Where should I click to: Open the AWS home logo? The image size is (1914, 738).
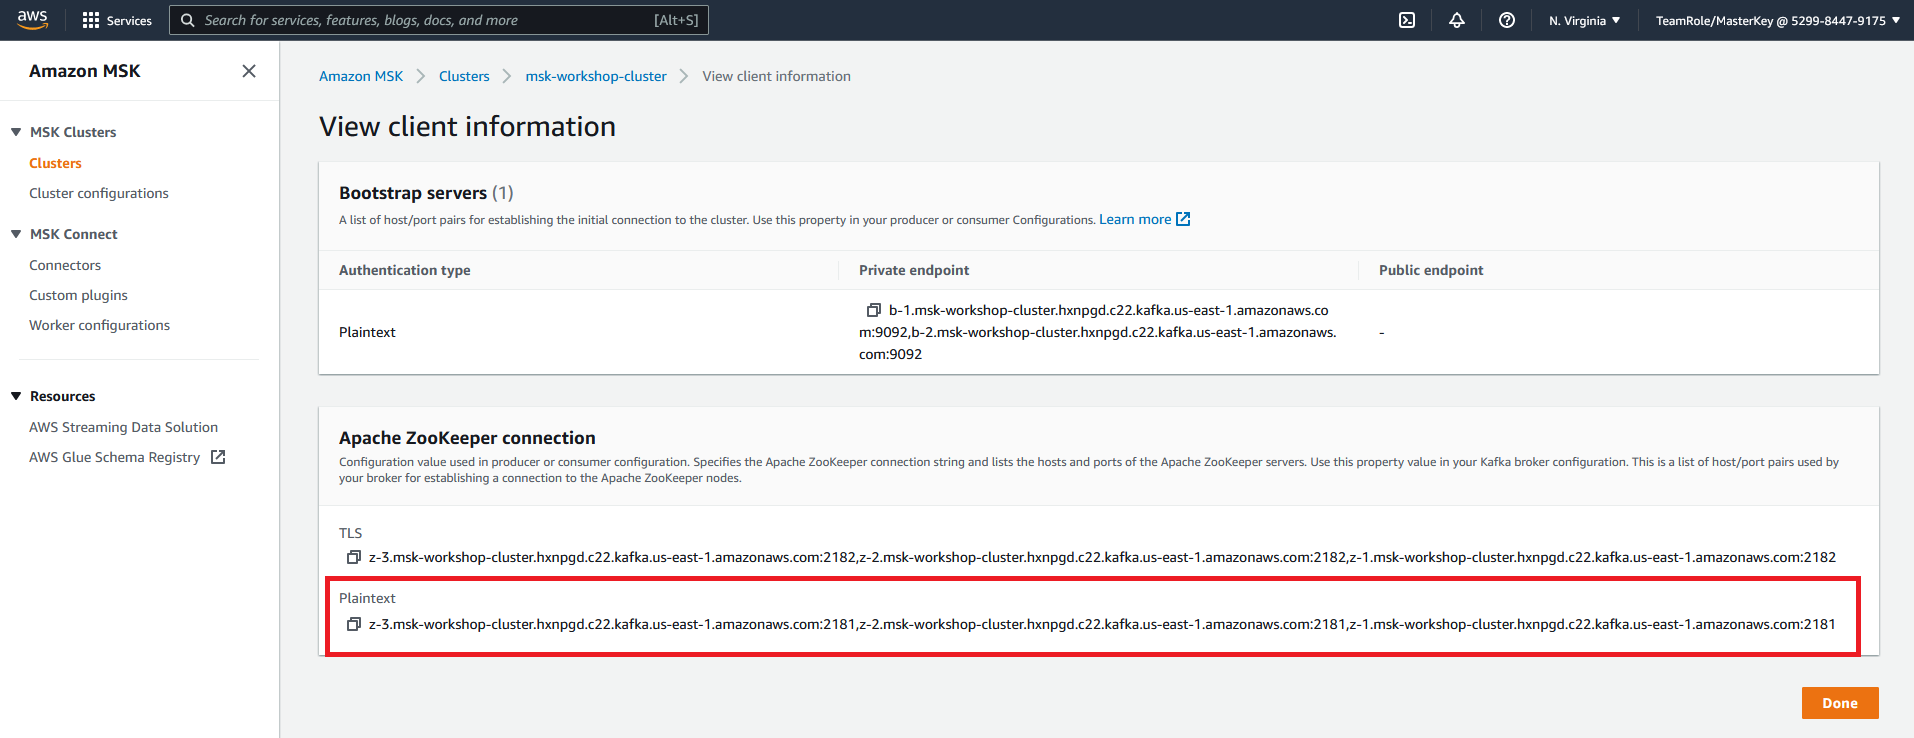pyautogui.click(x=32, y=20)
